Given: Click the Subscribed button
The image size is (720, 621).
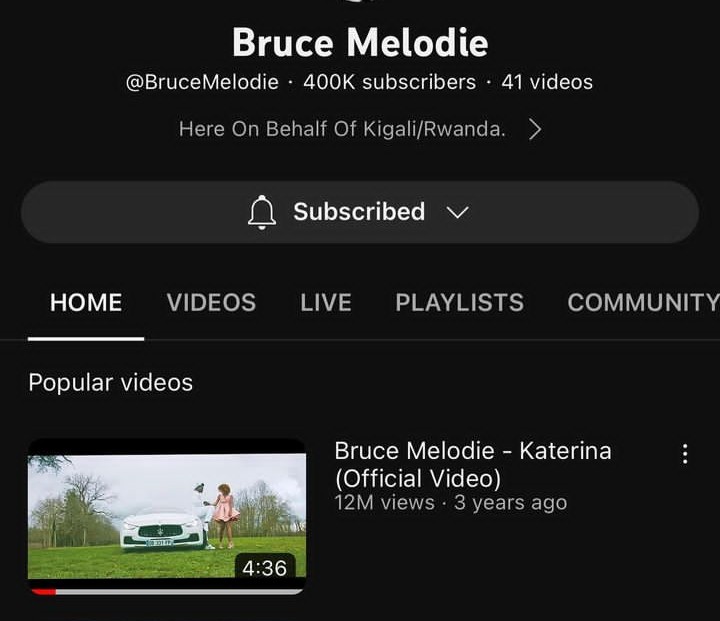Looking at the screenshot, I should [x=360, y=212].
